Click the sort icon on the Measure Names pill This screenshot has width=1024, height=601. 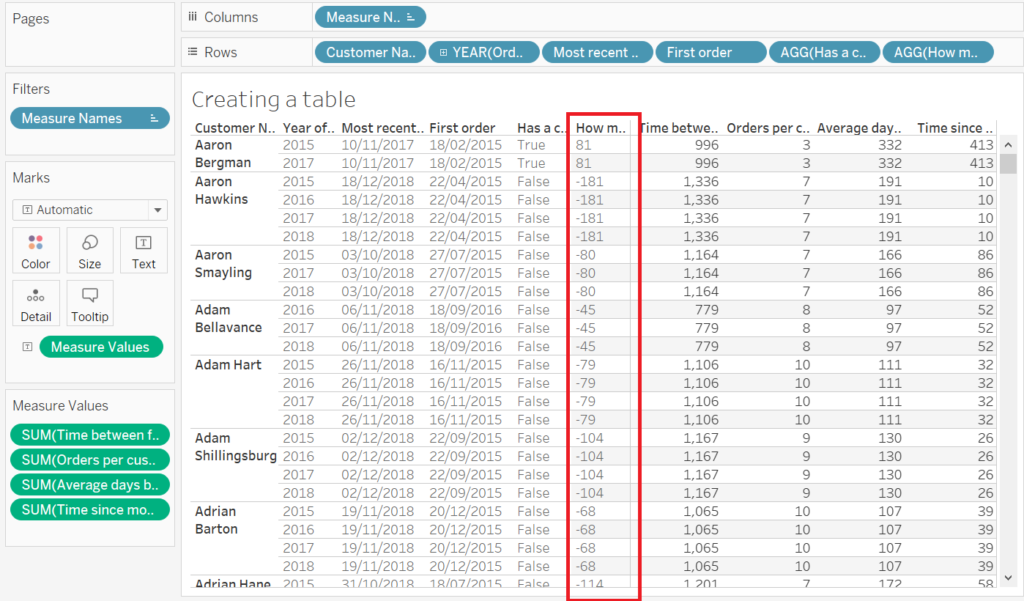click(413, 16)
